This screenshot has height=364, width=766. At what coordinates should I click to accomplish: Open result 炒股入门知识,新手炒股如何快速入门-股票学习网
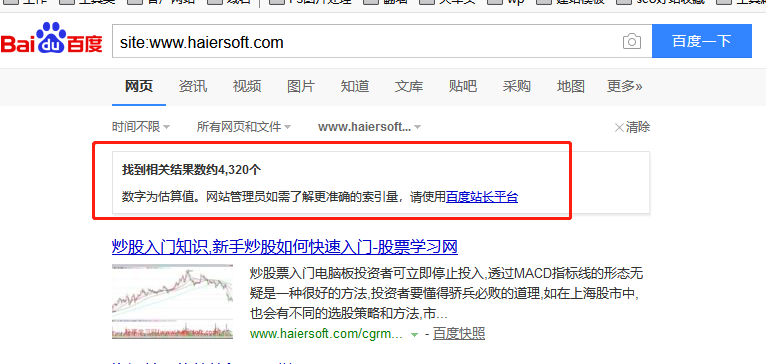285,247
